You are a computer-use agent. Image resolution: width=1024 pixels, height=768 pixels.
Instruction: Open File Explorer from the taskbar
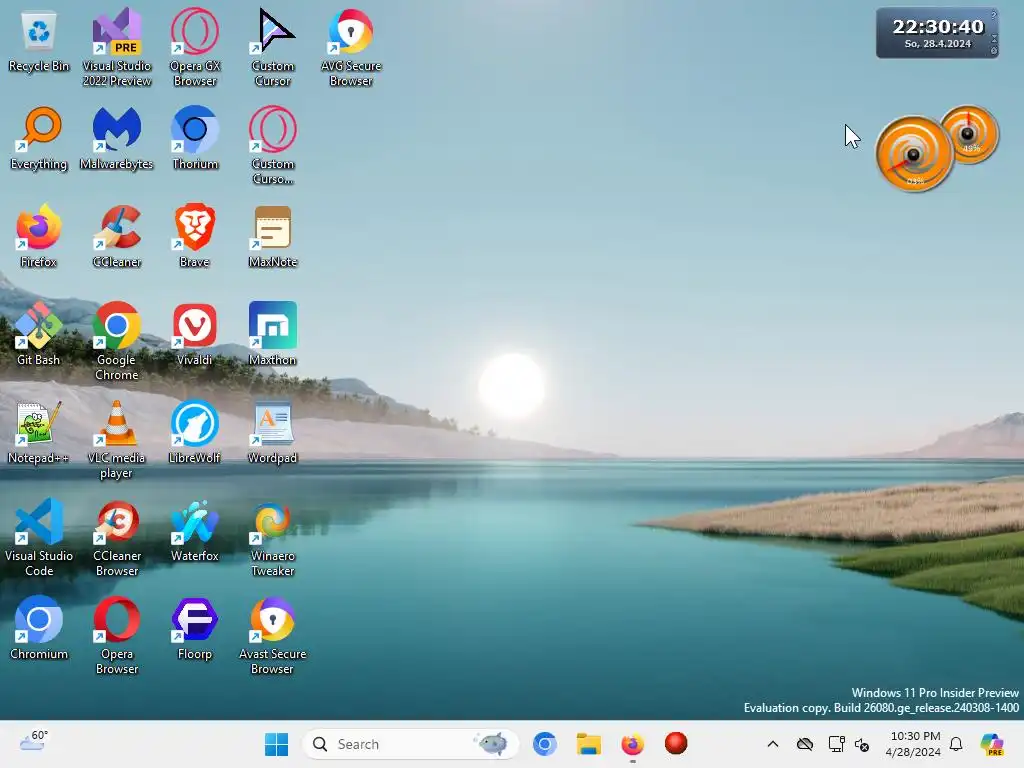588,744
